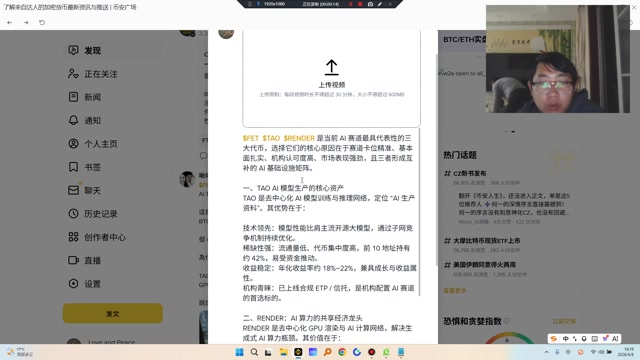Viewport: 640px width, 360px height.
Task: Open 书签 (Bookmarks) in the sidebar
Action: (84, 167)
